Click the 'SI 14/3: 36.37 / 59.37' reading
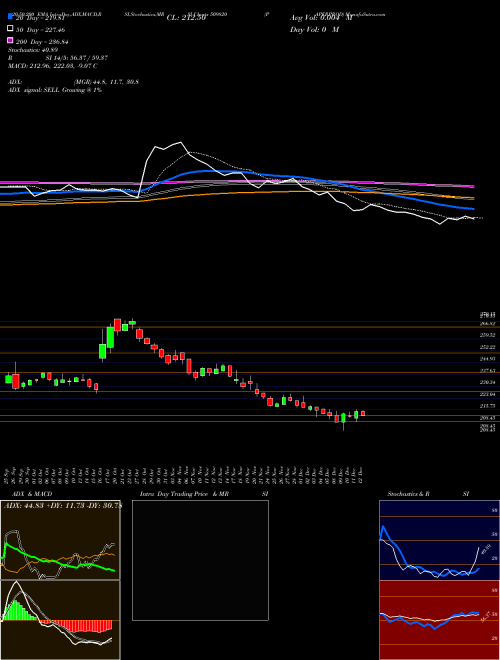The height and width of the screenshot is (660, 500). [77, 58]
